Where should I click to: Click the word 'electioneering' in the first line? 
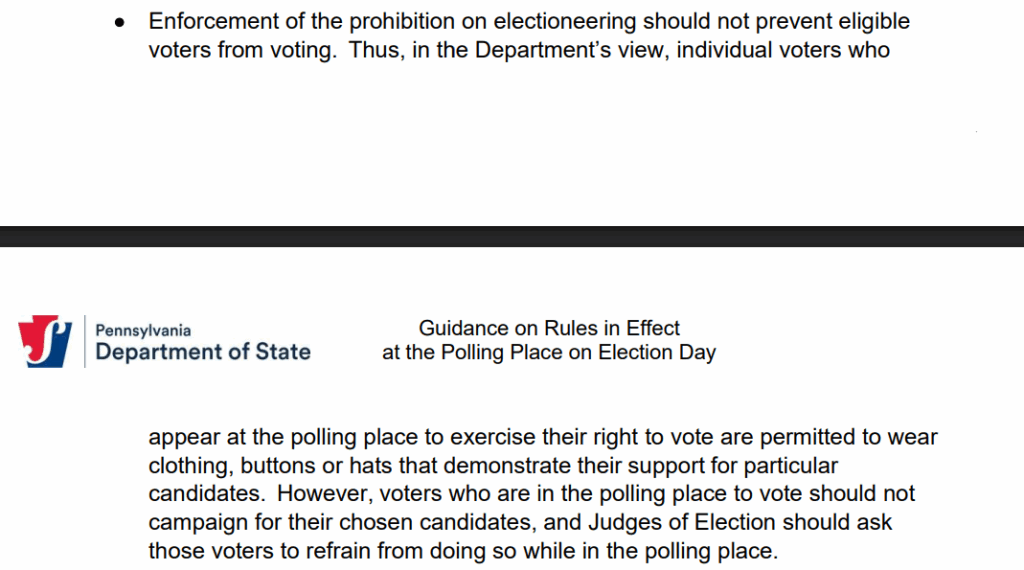564,22
